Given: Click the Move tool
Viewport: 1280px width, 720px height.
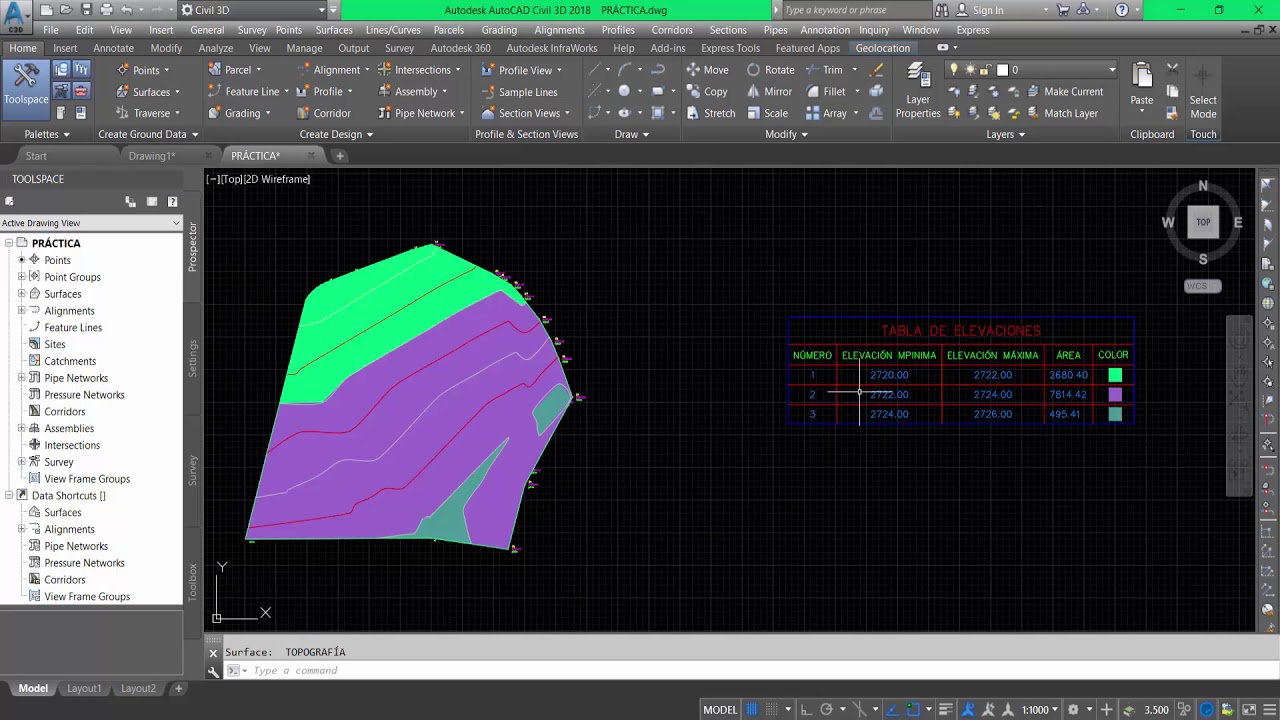Looking at the screenshot, I should tap(706, 70).
